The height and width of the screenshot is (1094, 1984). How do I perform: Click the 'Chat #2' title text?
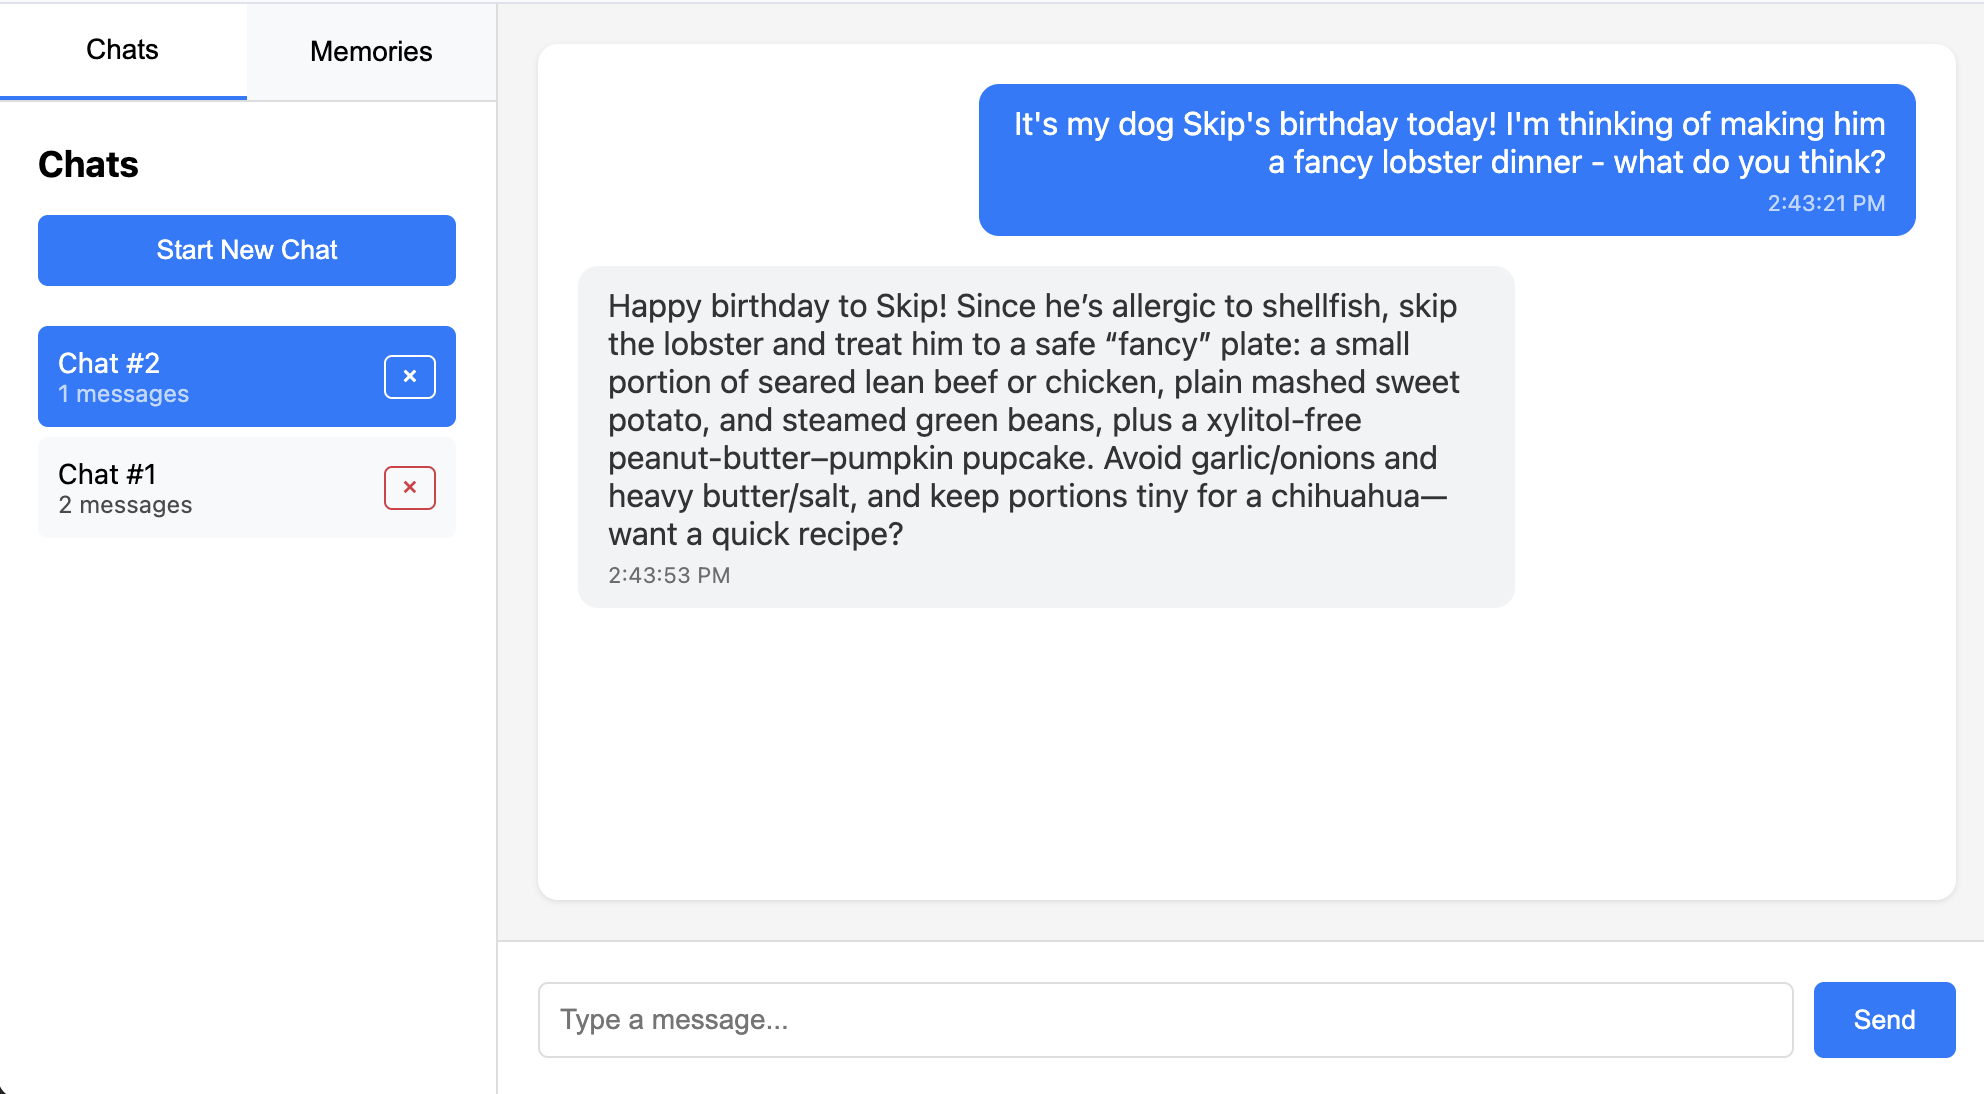tap(109, 363)
